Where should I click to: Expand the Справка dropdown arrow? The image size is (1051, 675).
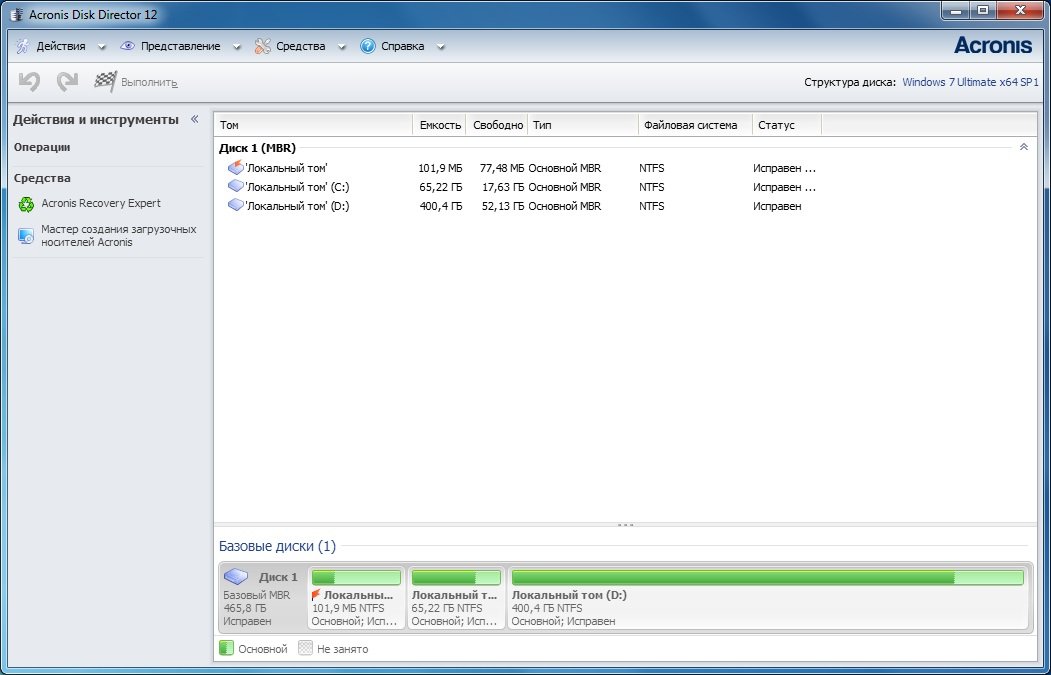(x=441, y=47)
